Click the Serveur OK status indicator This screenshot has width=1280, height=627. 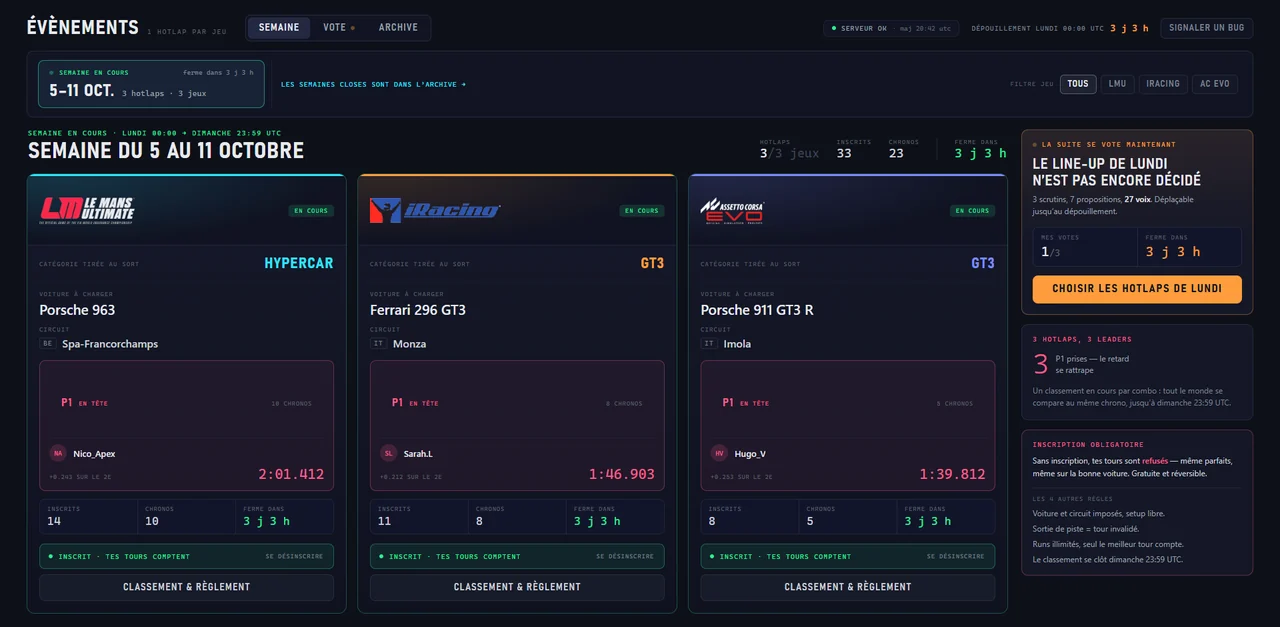[x=891, y=28]
